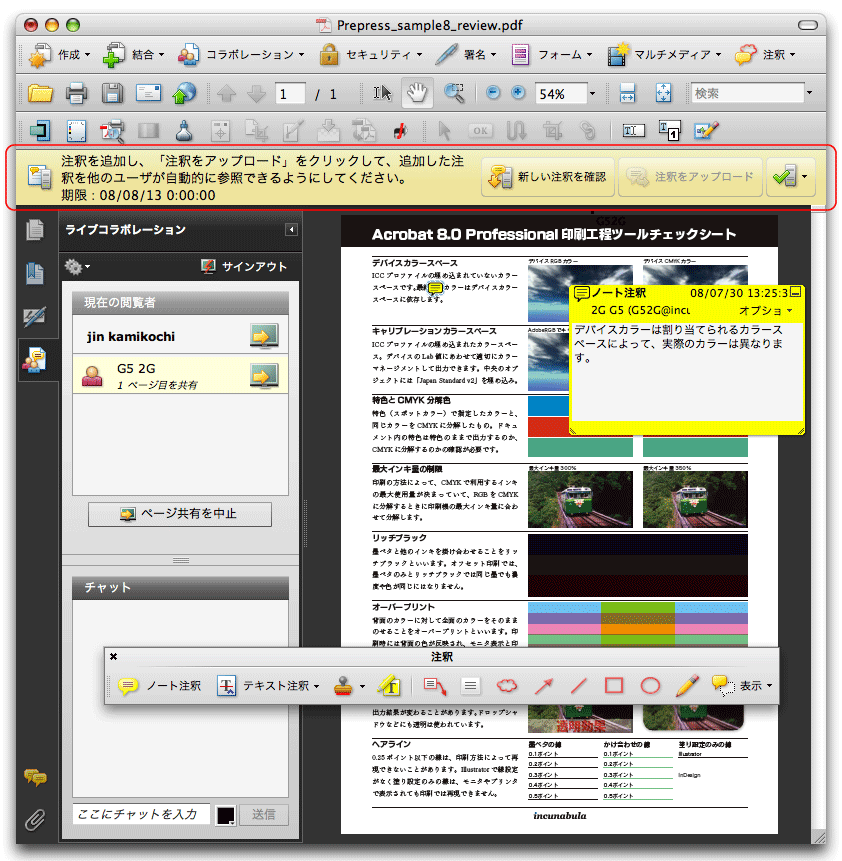Select the cloud shape tool

[x=507, y=686]
